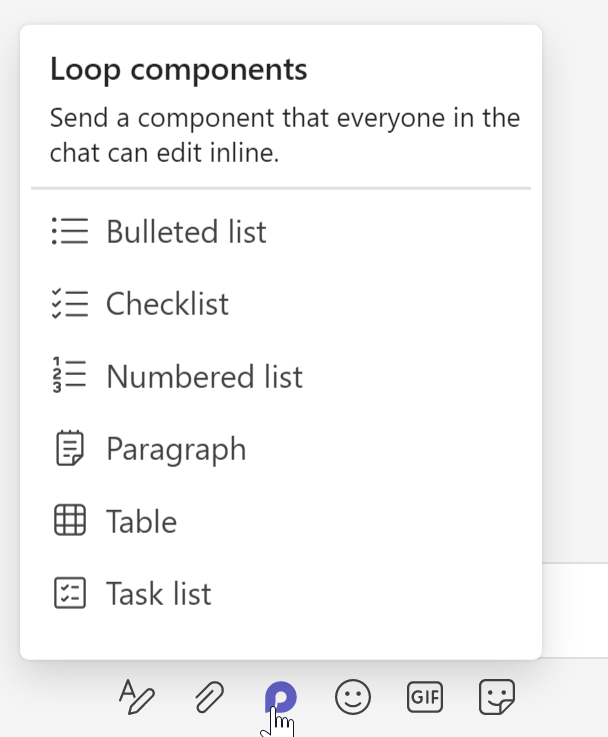Select Paragraph from the menu

[176, 449]
